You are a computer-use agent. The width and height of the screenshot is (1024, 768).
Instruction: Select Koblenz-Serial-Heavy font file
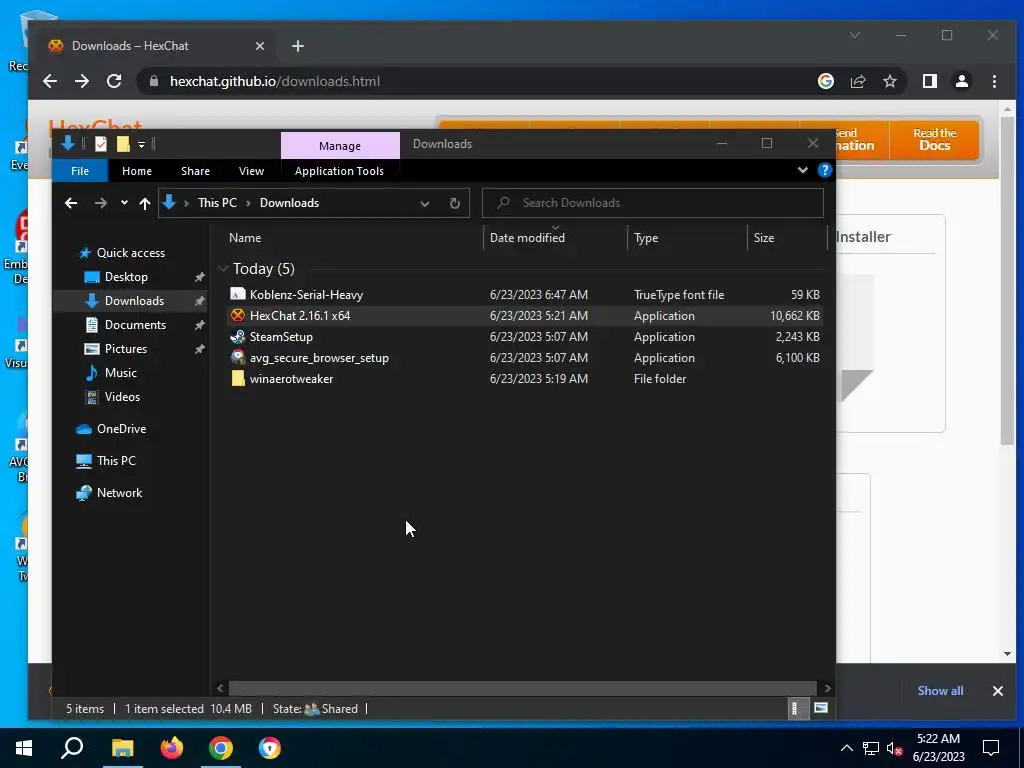524,295
